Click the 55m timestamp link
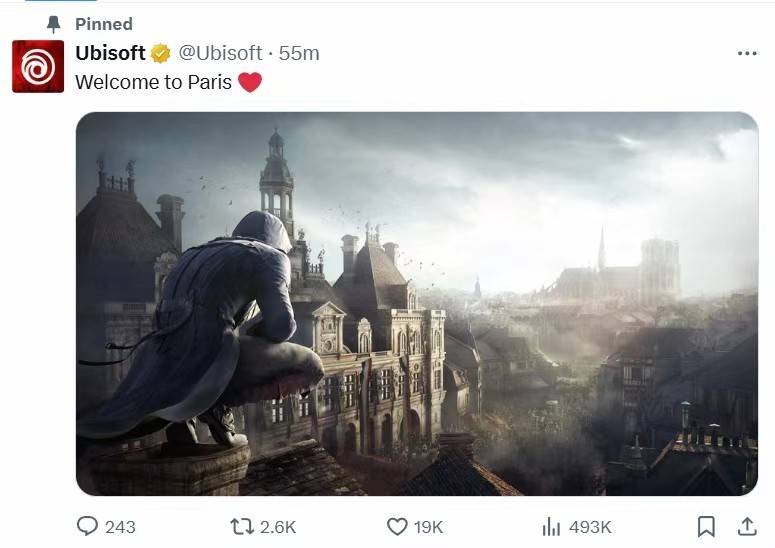The height and width of the screenshot is (548, 775). coord(299,53)
